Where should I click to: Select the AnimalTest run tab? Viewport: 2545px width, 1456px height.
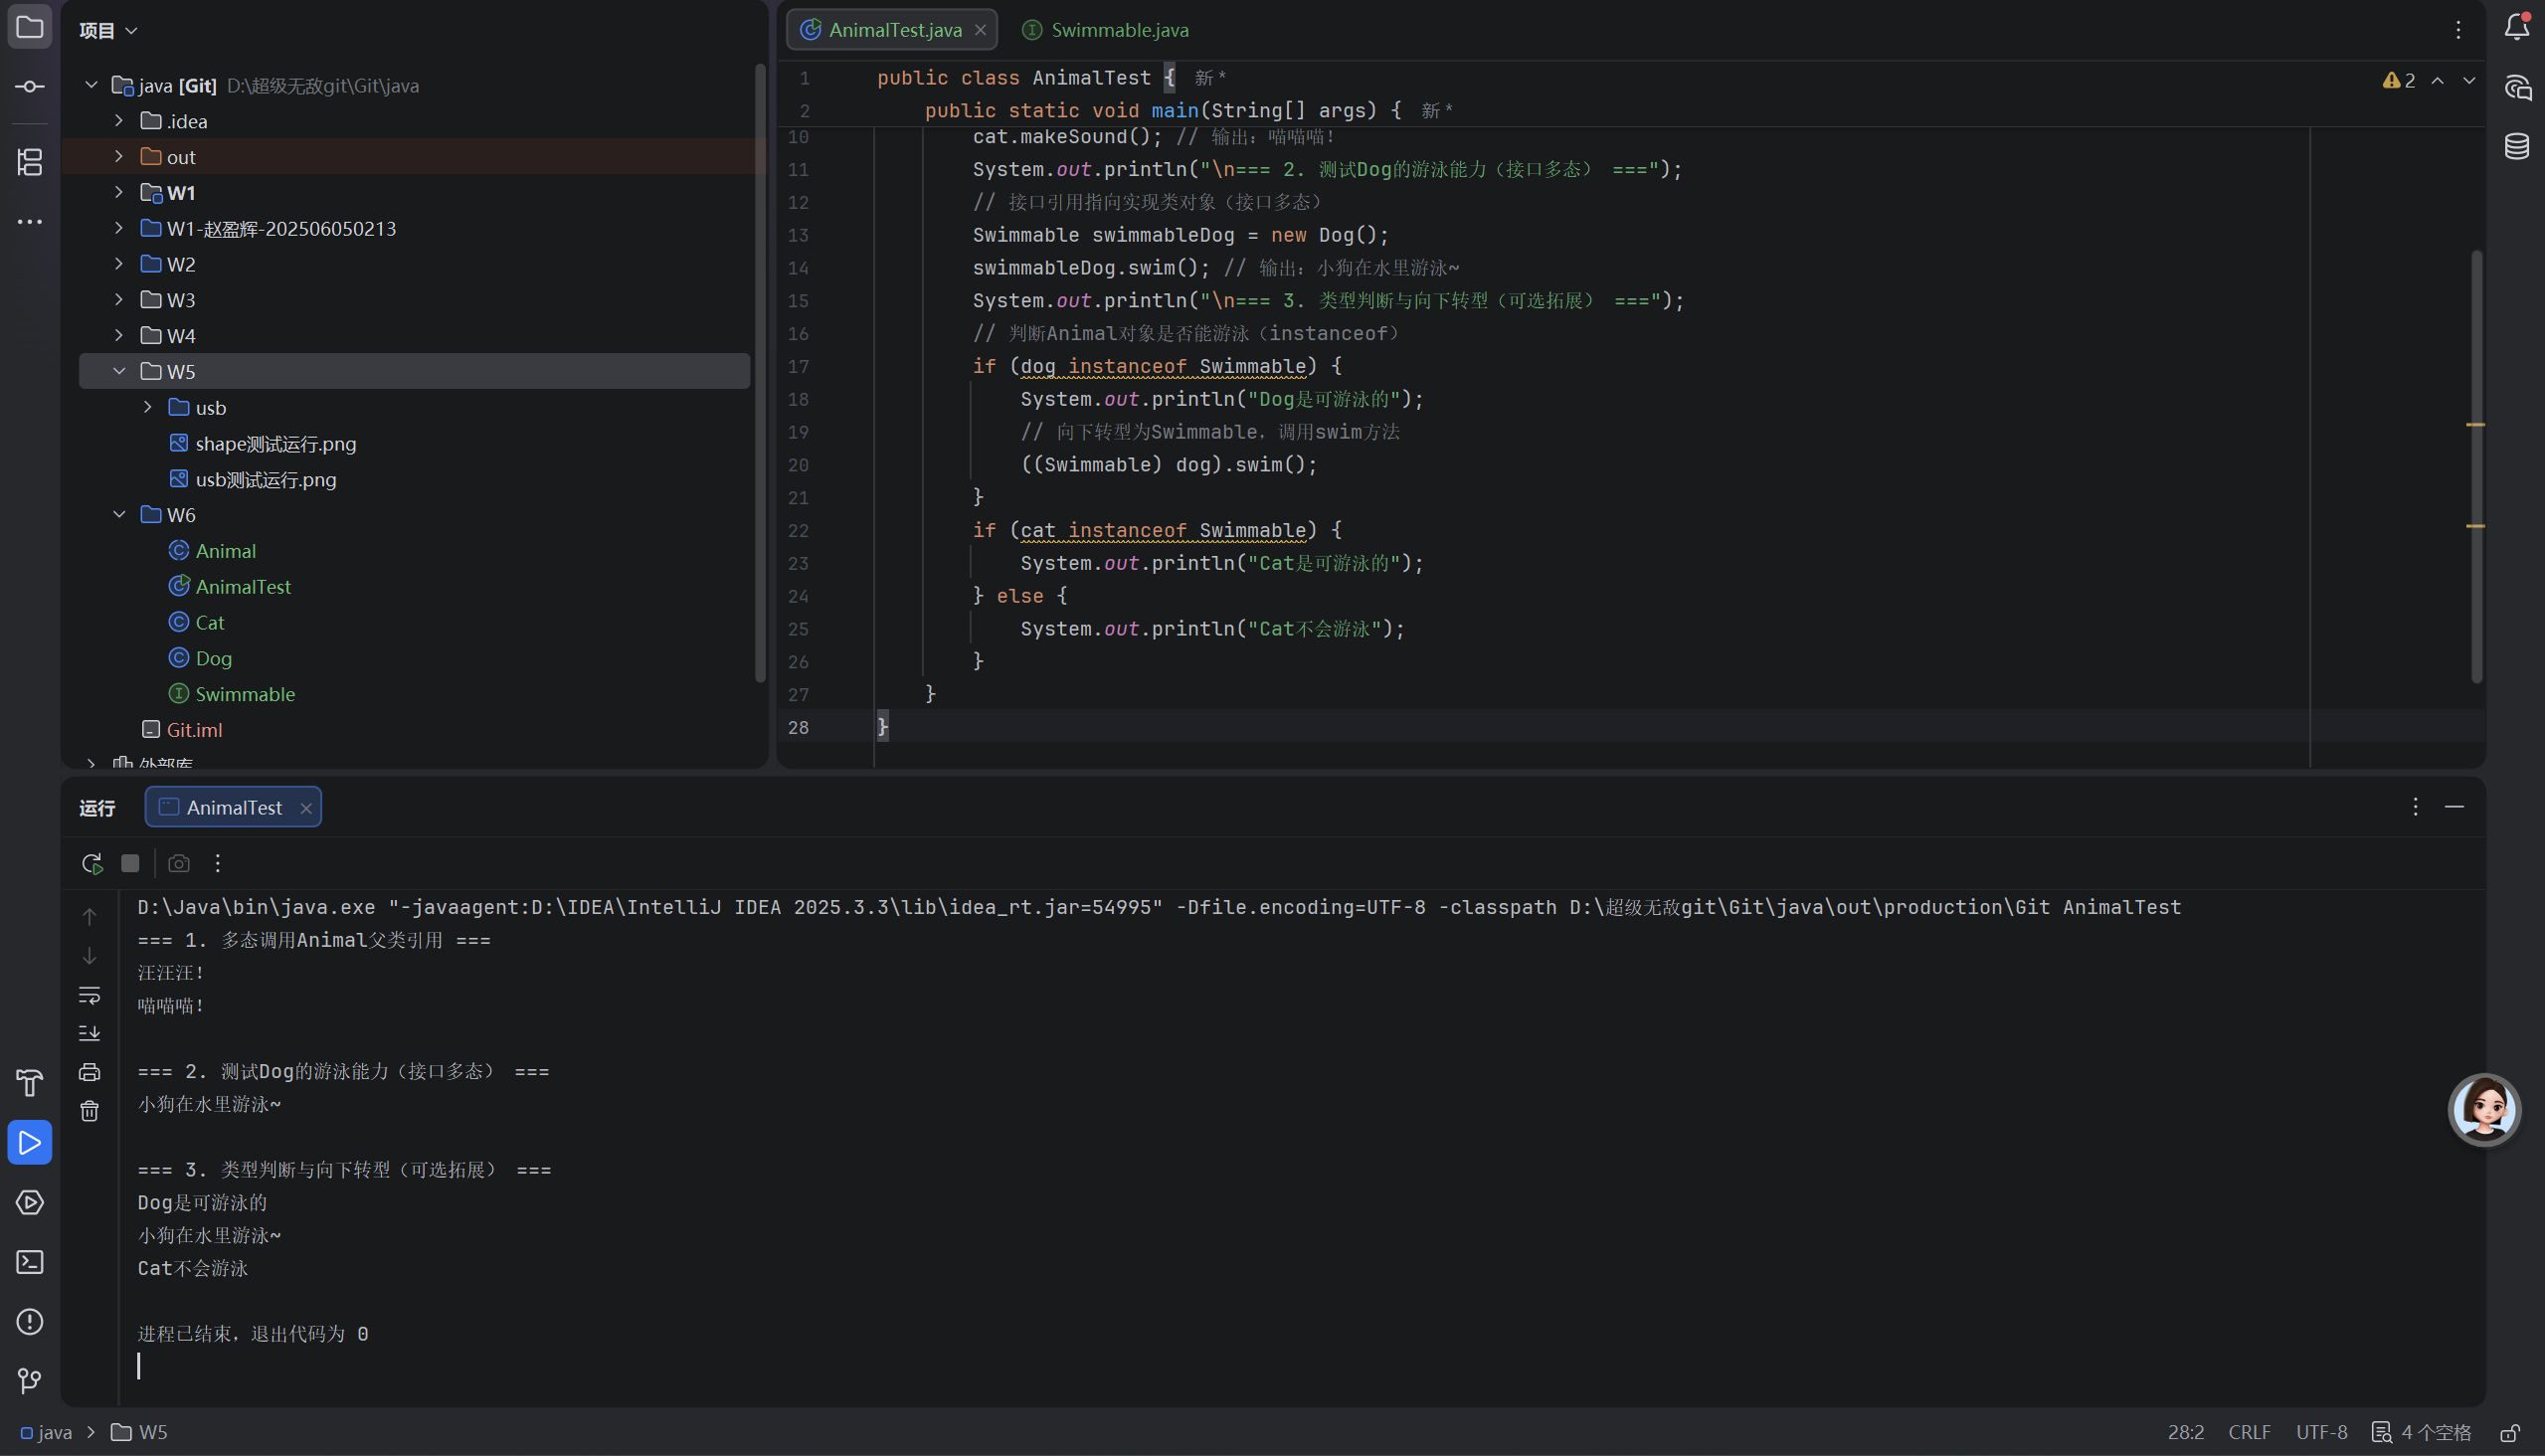234,807
